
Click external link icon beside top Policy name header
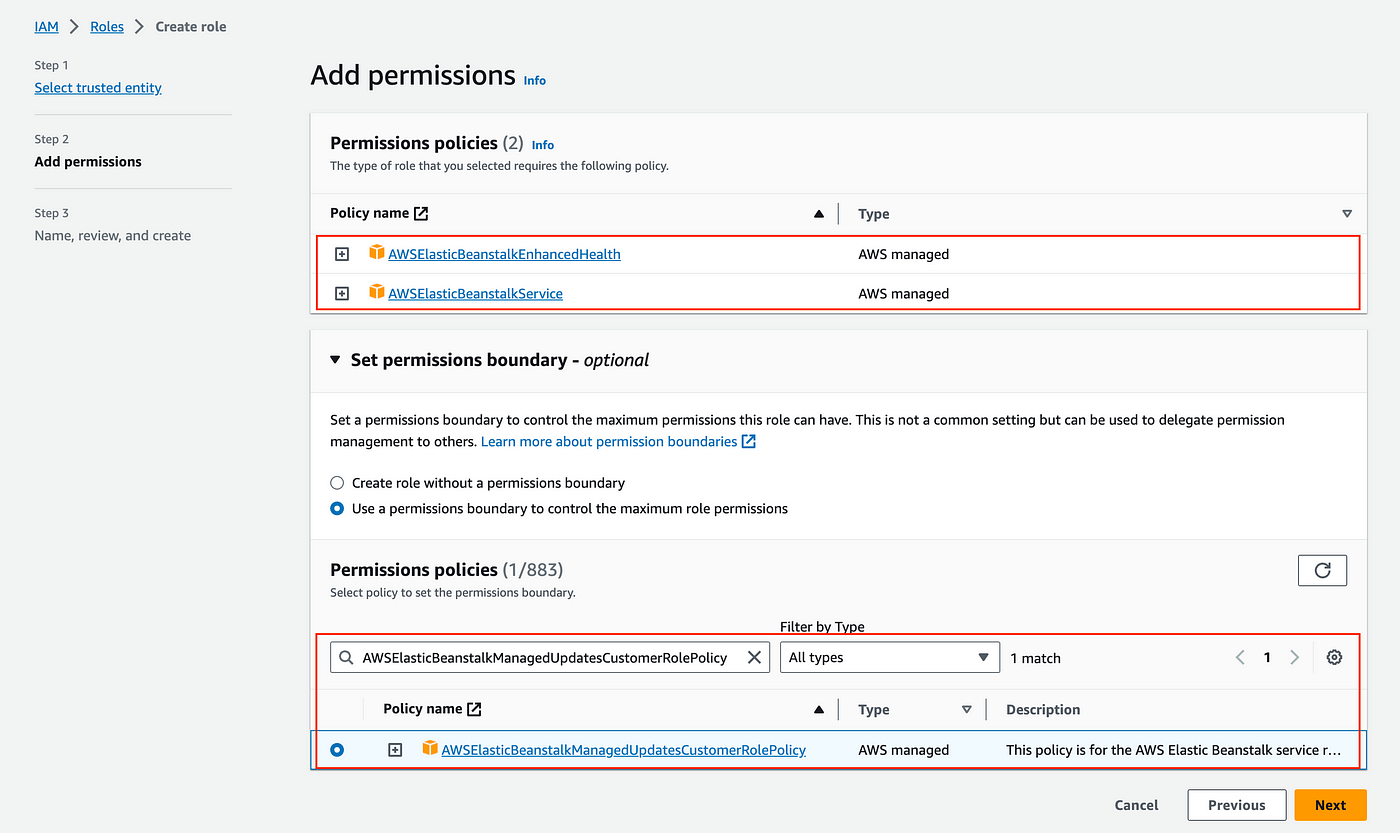point(421,213)
